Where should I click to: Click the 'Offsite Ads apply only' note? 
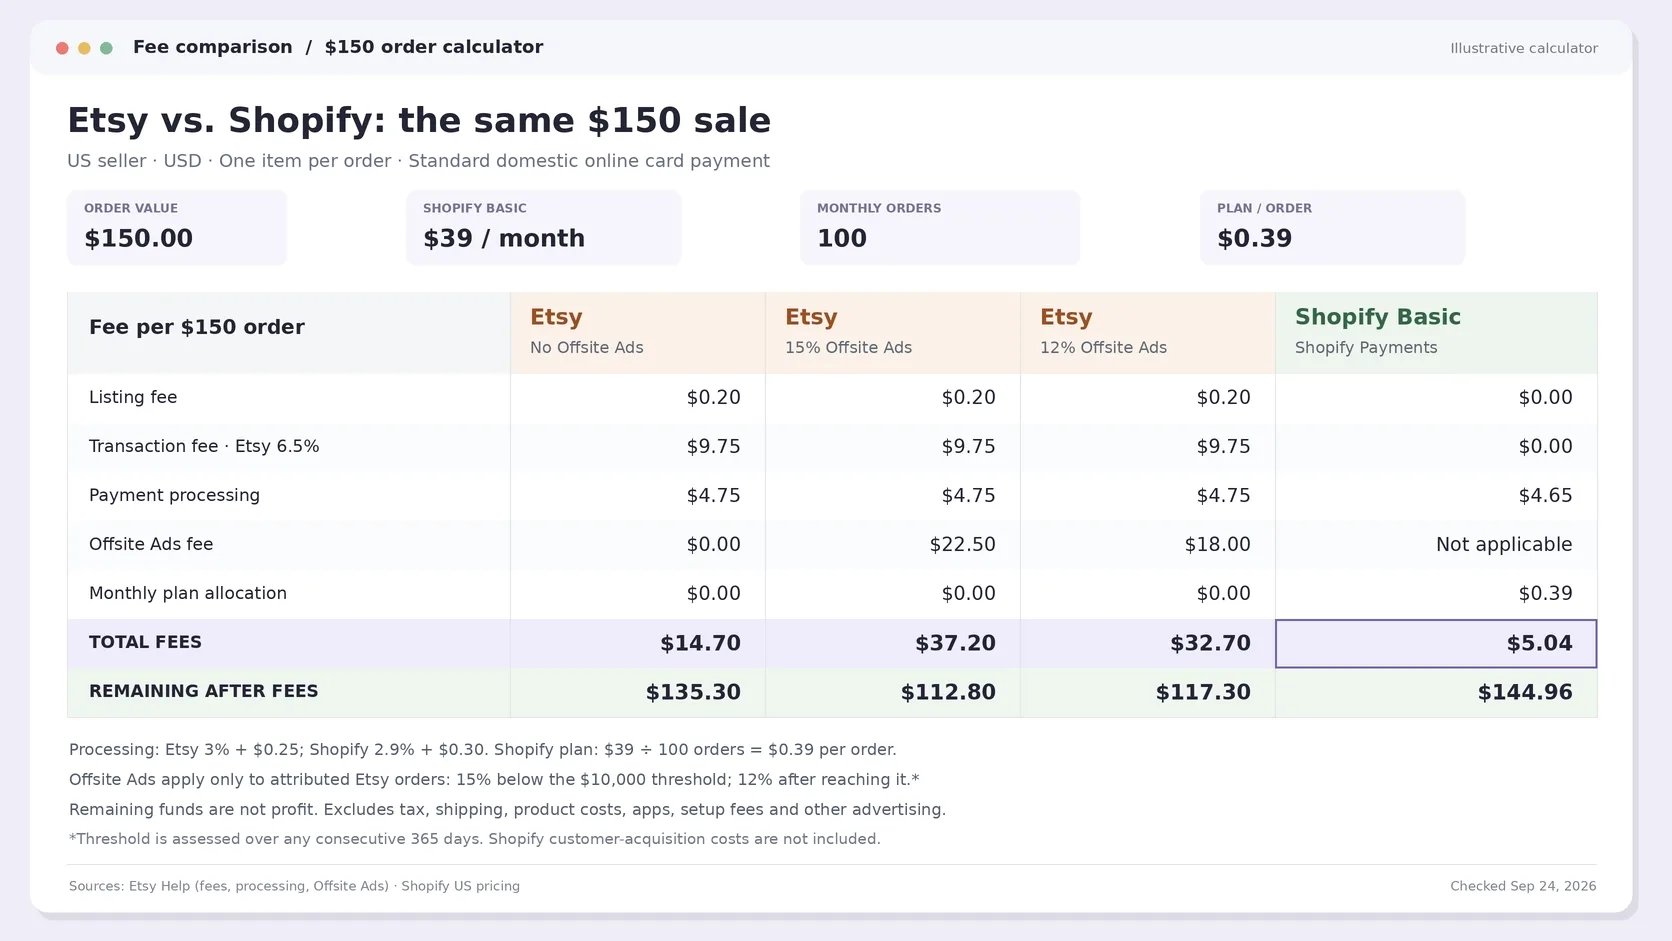click(x=494, y=779)
